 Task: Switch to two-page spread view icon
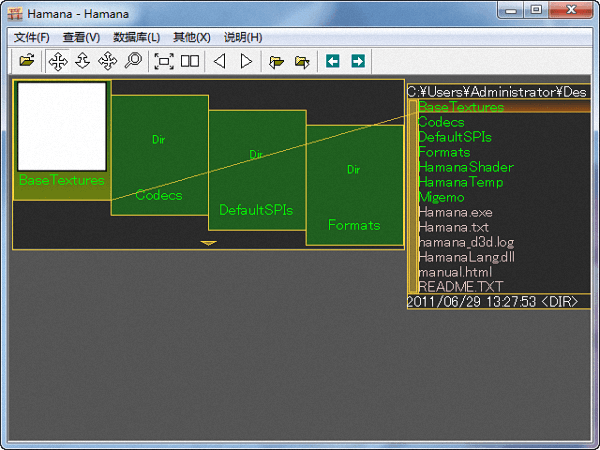tap(189, 61)
